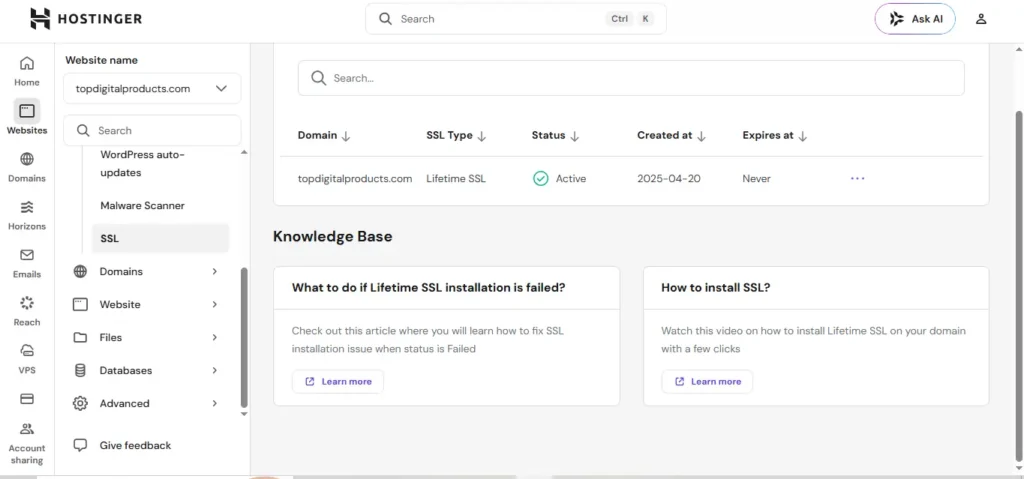Click the user profile icon
Screen dimensions: 1024x479
pos(980,19)
